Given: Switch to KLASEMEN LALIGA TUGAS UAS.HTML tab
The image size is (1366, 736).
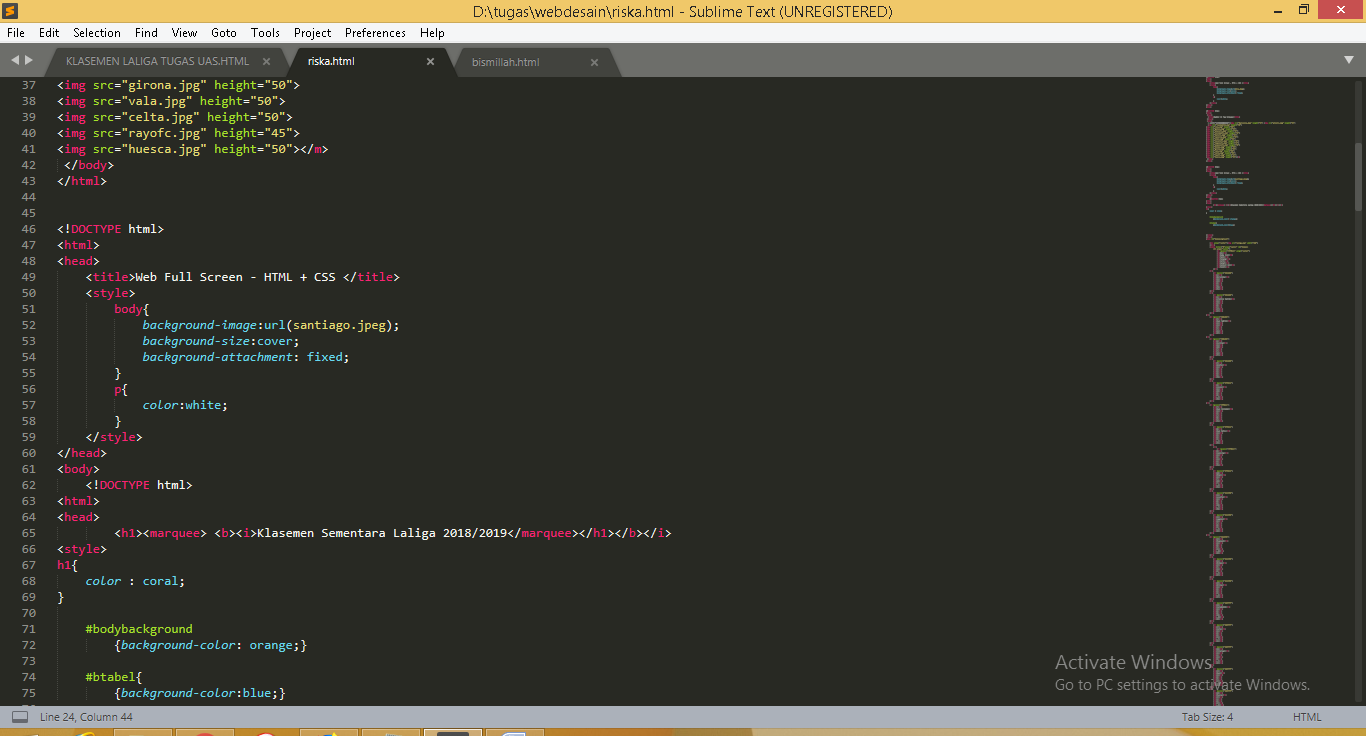Looking at the screenshot, I should point(157,62).
